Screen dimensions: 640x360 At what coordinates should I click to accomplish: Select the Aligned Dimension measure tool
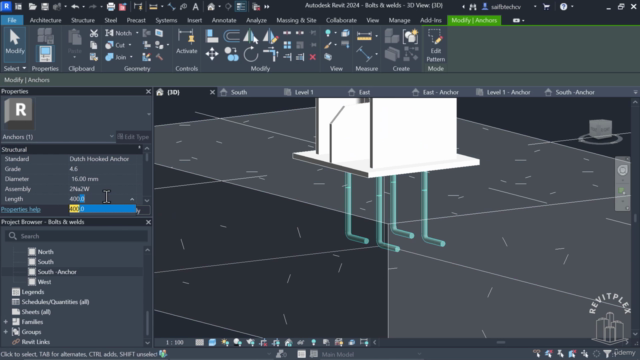pyautogui.click(x=364, y=36)
